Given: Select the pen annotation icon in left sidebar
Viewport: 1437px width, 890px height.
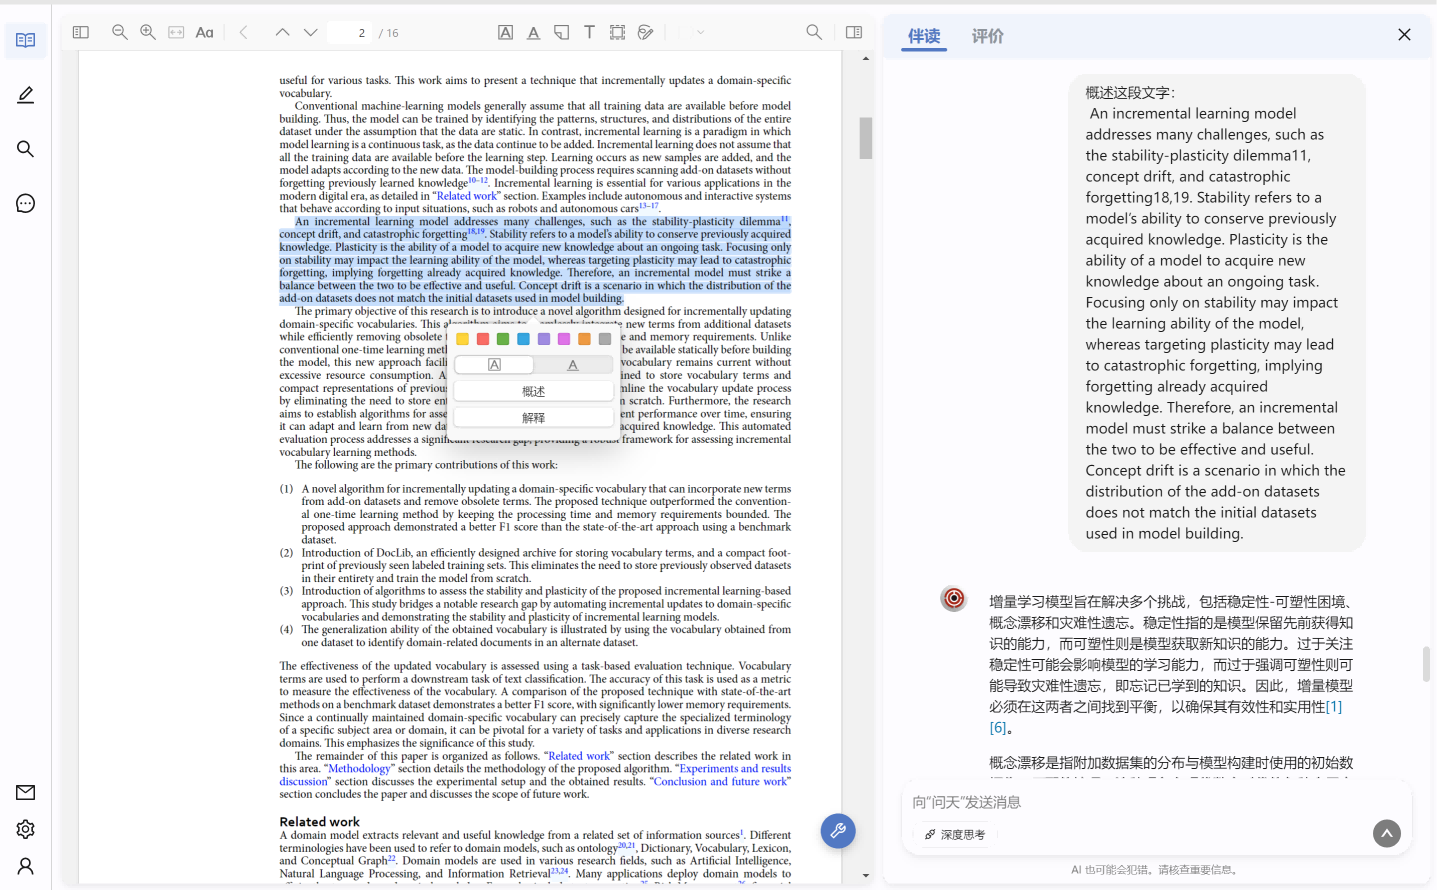Looking at the screenshot, I should click(26, 95).
